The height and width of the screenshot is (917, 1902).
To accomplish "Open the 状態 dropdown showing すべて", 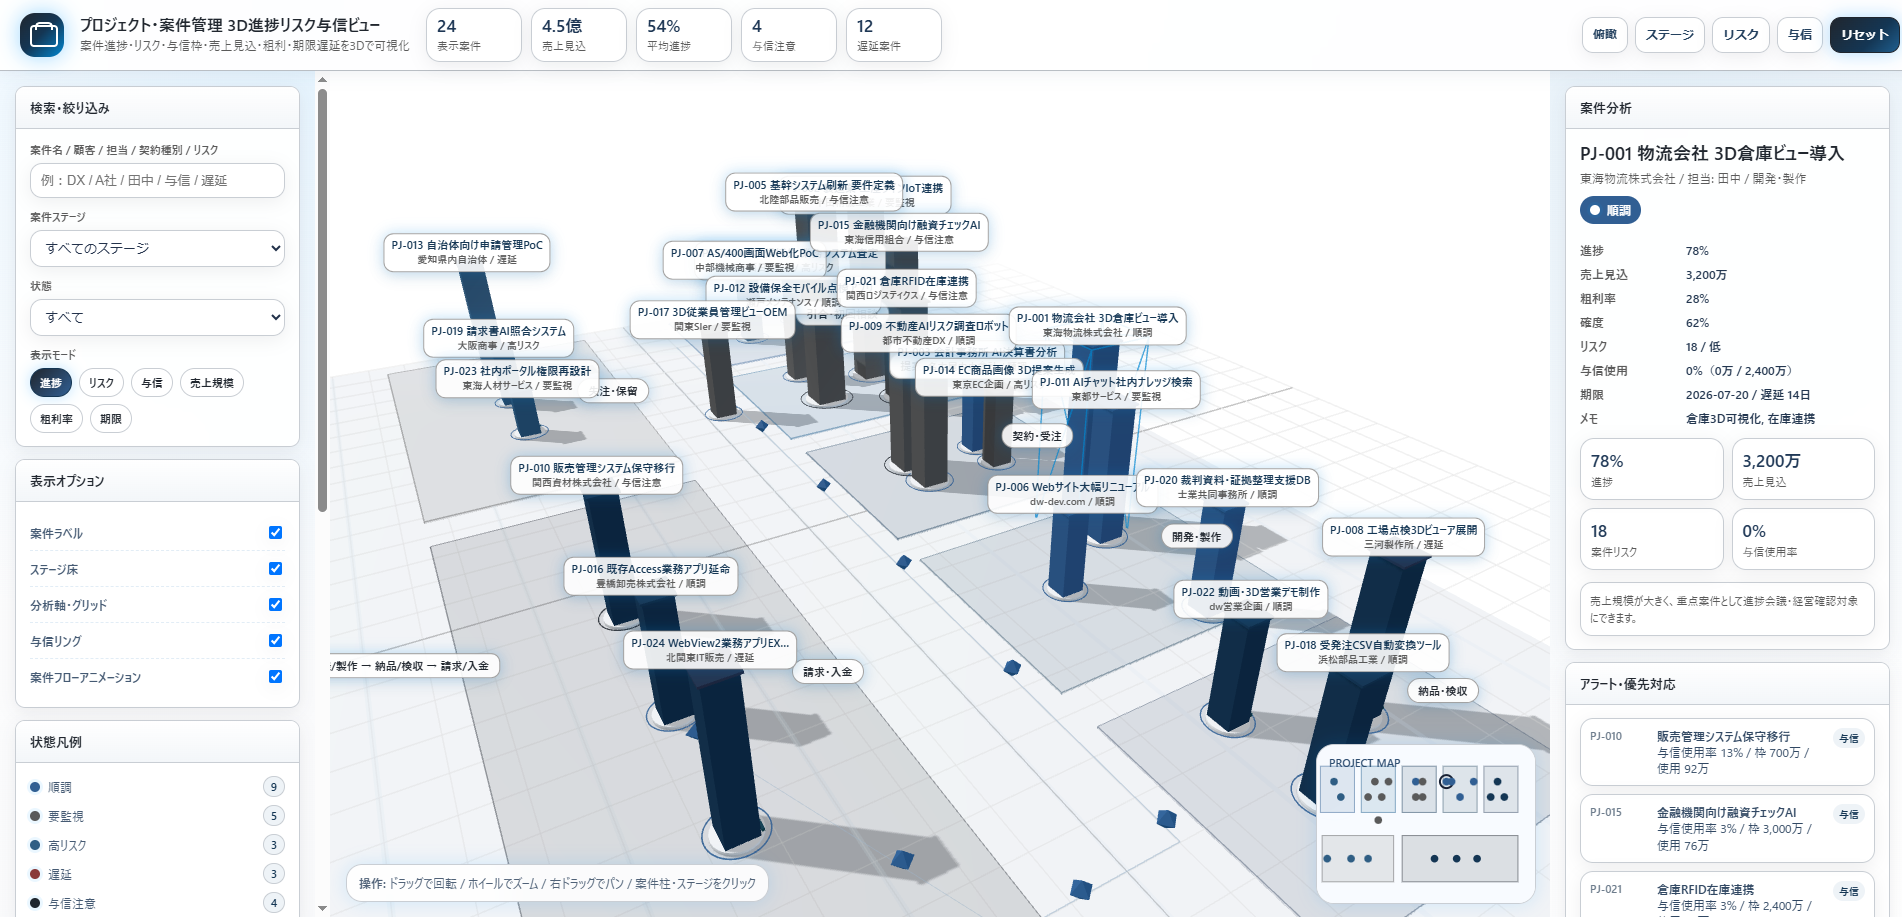I will point(157,317).
